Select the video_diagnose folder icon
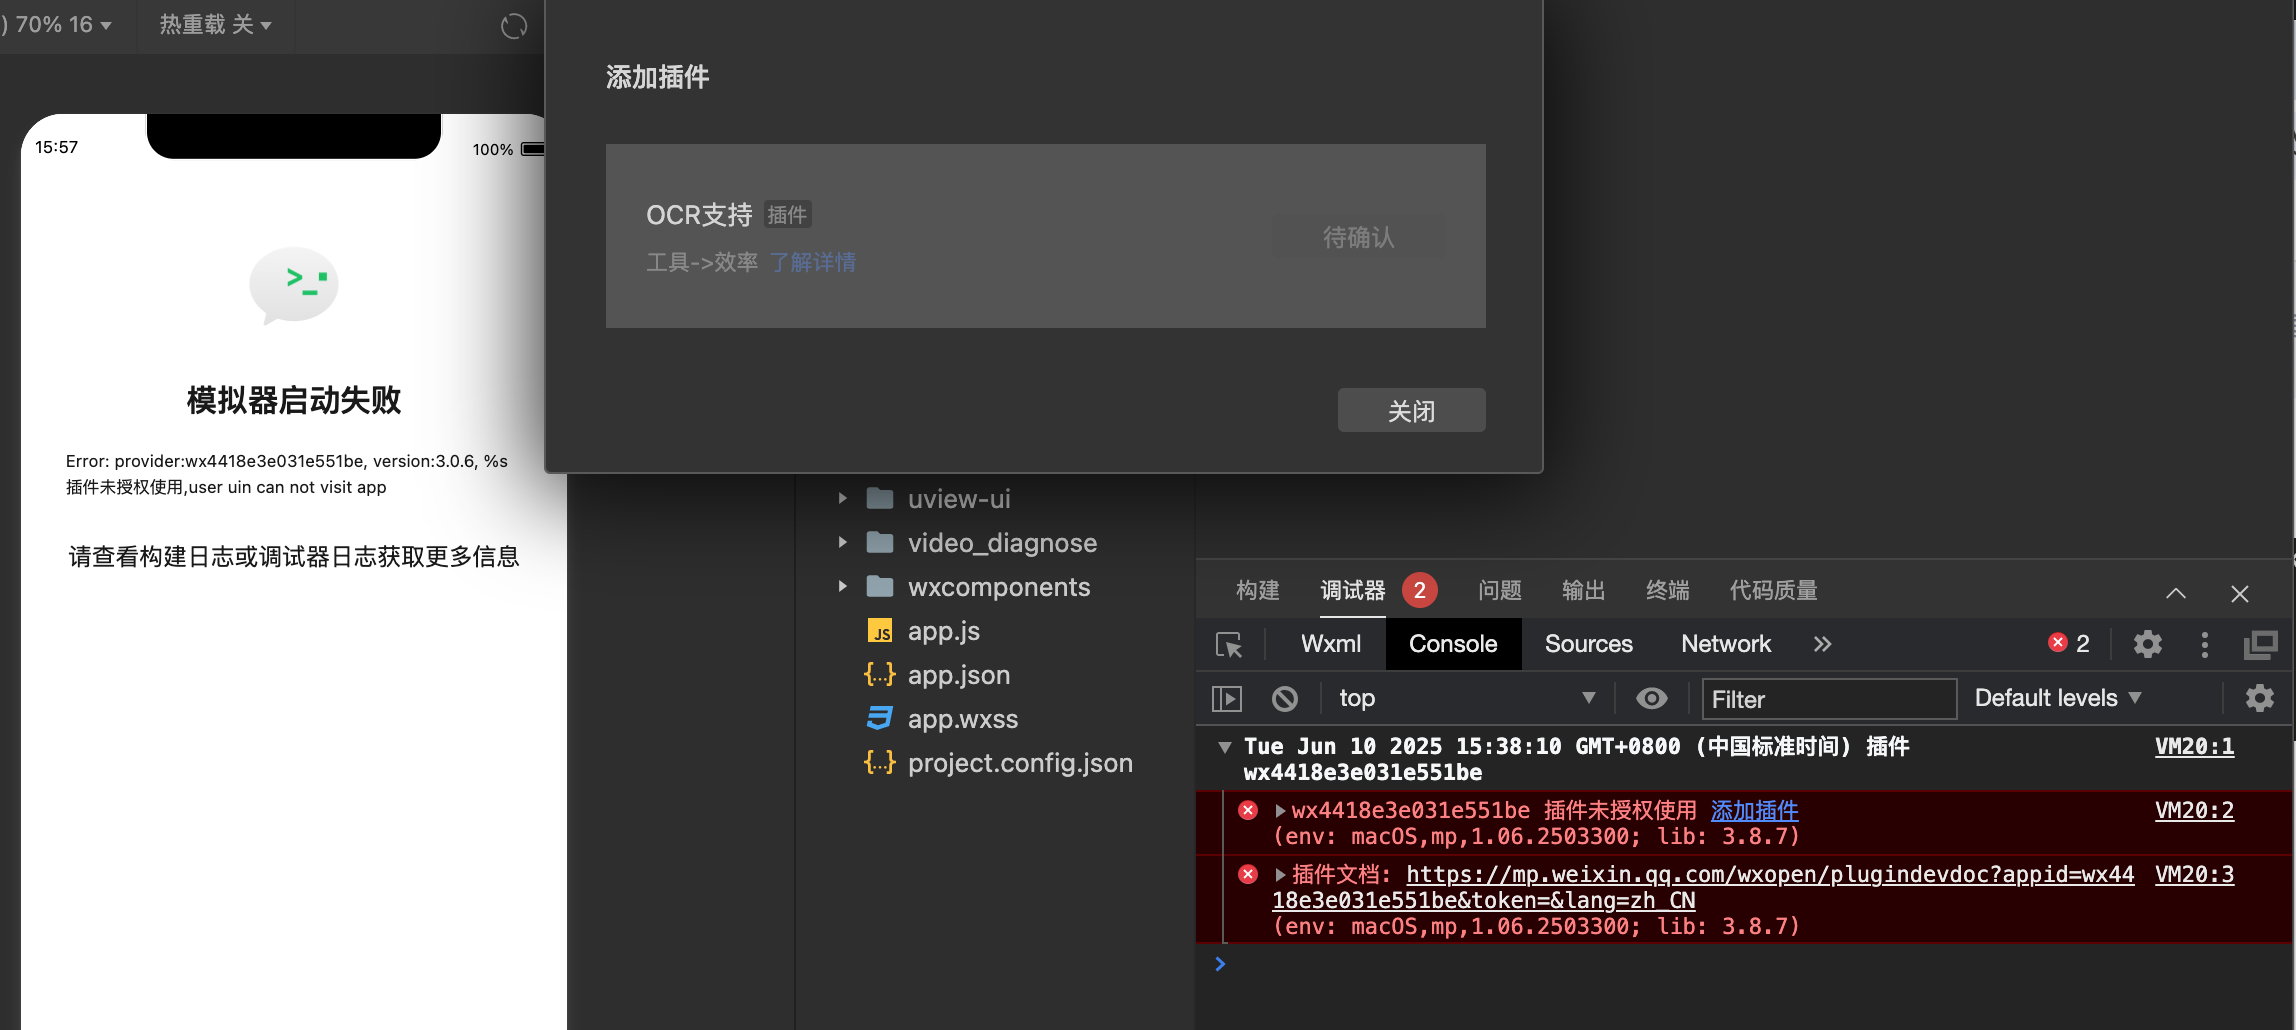The height and width of the screenshot is (1030, 2296). click(x=880, y=542)
